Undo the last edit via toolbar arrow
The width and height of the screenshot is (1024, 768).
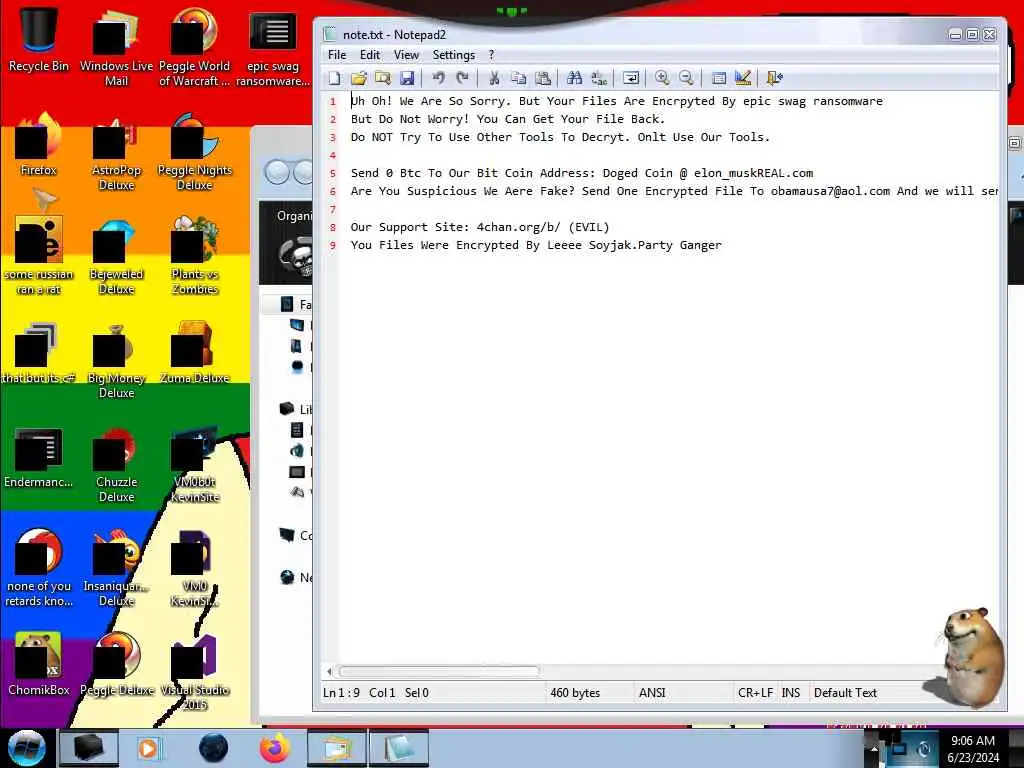coord(438,78)
